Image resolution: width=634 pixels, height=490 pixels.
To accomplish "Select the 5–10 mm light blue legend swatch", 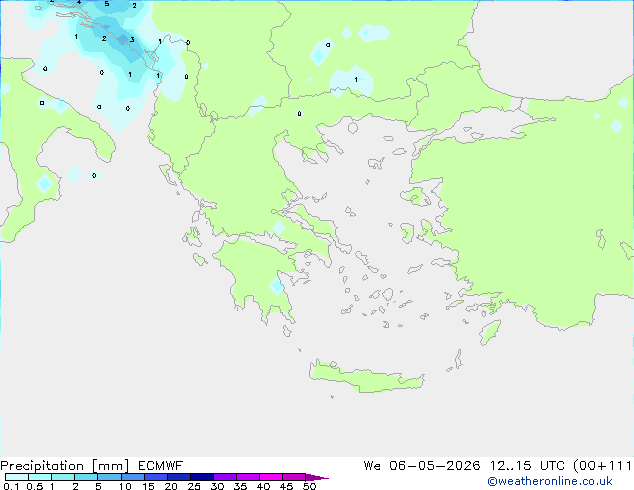I will [x=109, y=477].
